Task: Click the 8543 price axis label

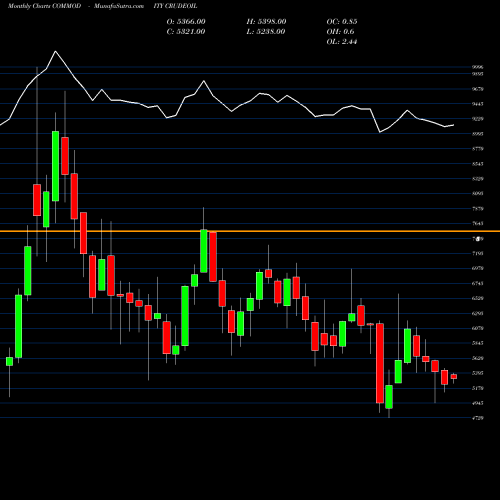Action: click(478, 164)
